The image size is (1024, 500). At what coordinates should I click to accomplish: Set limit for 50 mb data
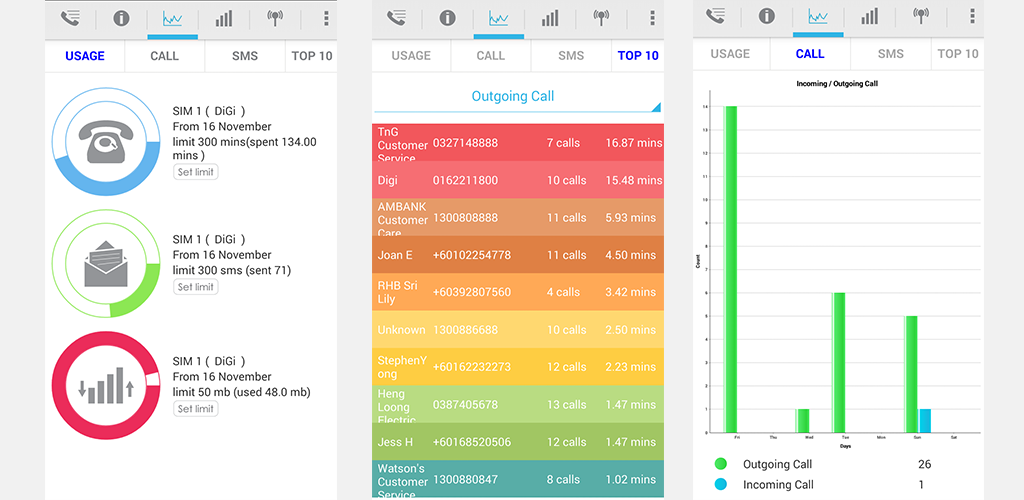[x=196, y=409]
